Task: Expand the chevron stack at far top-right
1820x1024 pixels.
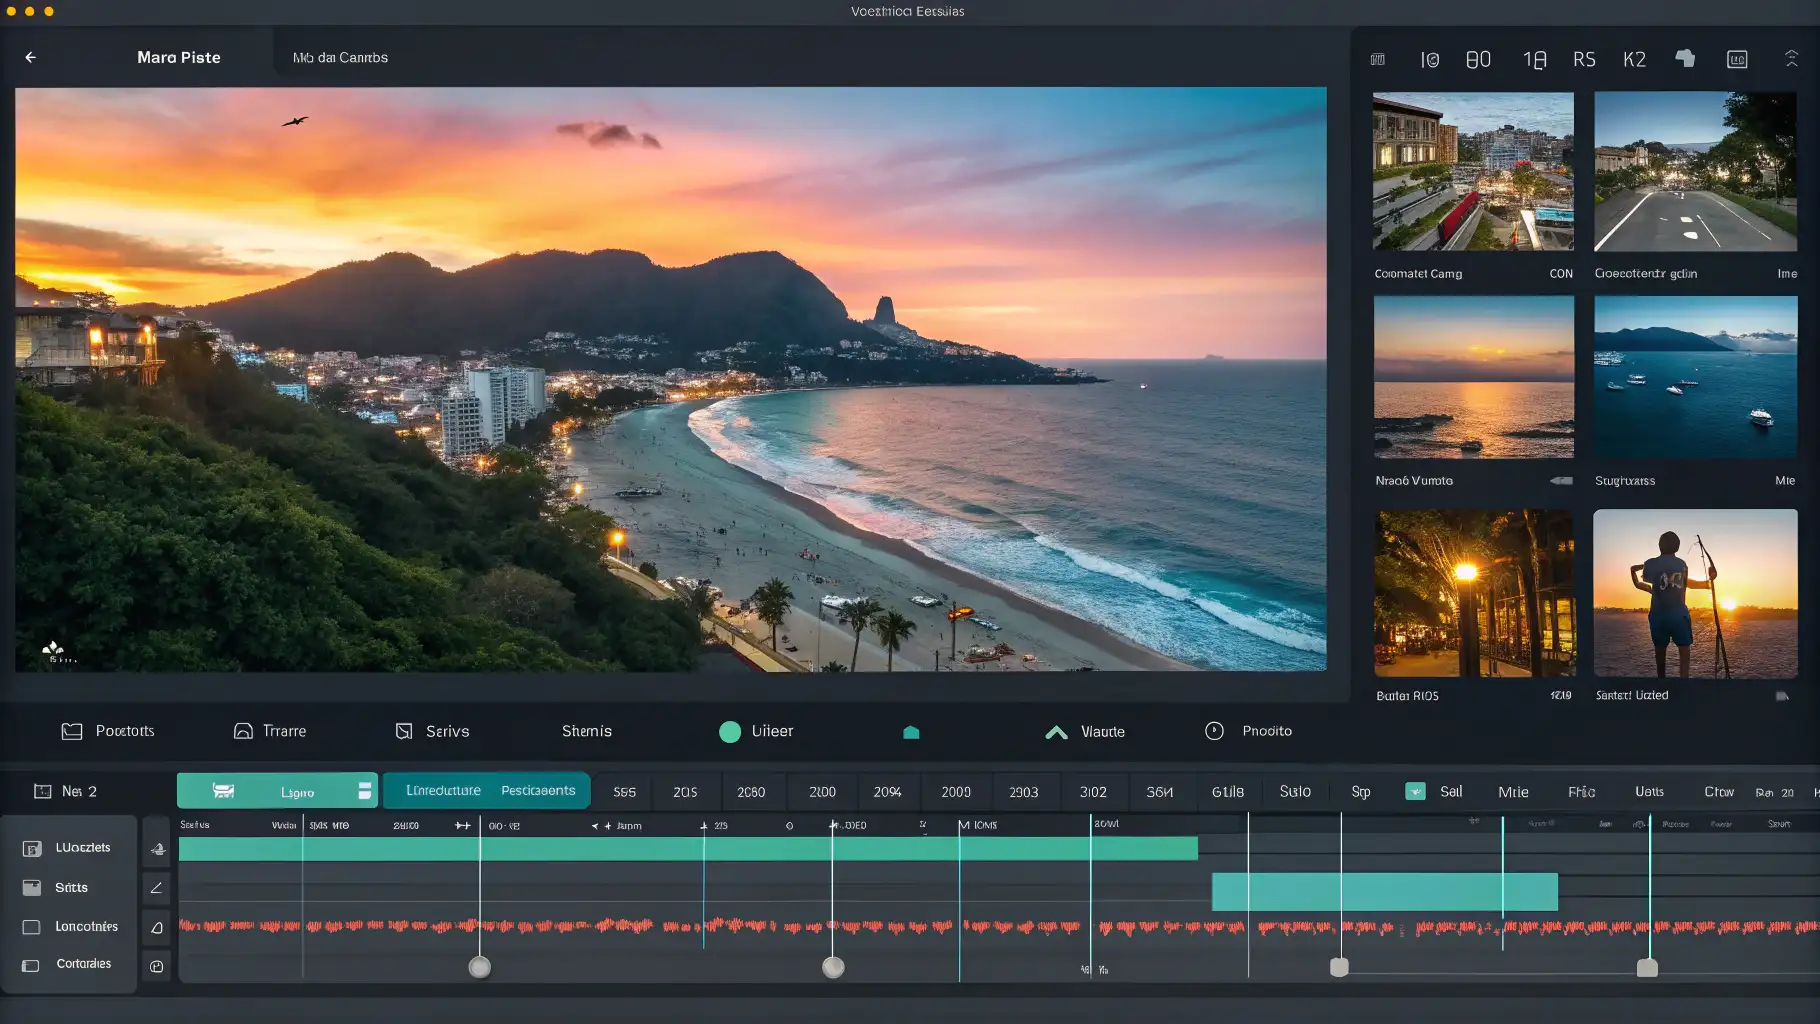Action: pyautogui.click(x=1791, y=58)
